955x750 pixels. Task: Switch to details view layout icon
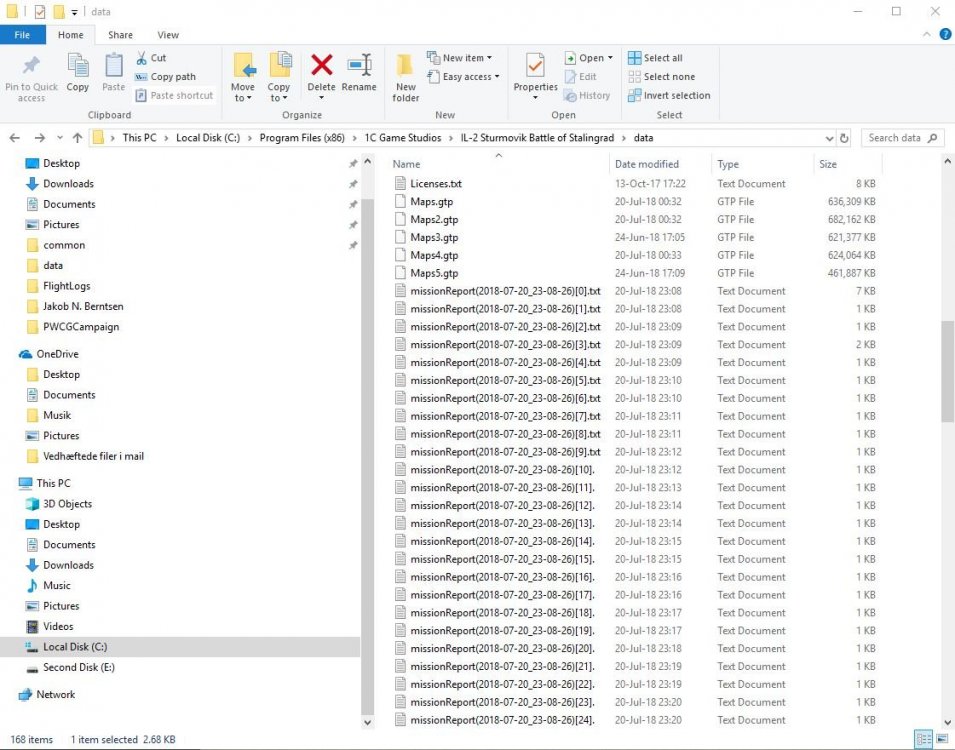[x=922, y=739]
